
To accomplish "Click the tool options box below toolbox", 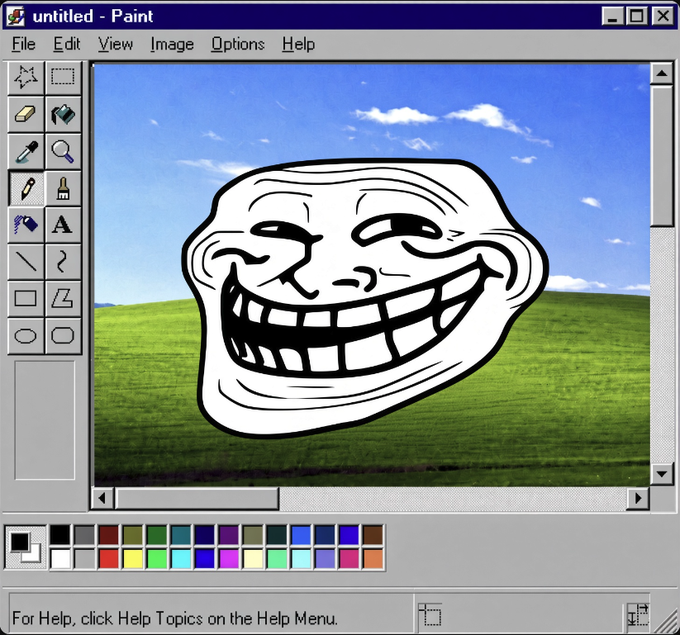I will [44, 420].
